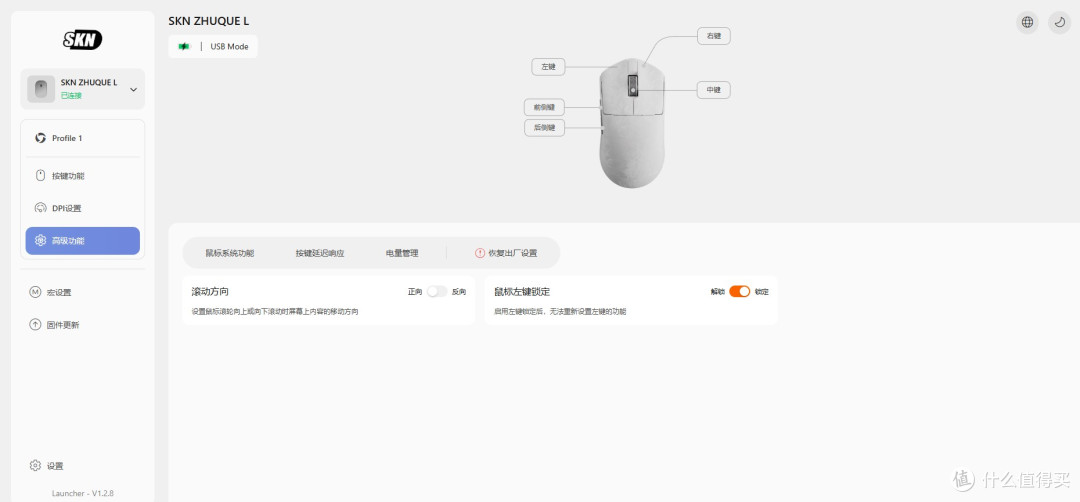Expand the SKN ZHUQUE L device dropdown

point(134,90)
